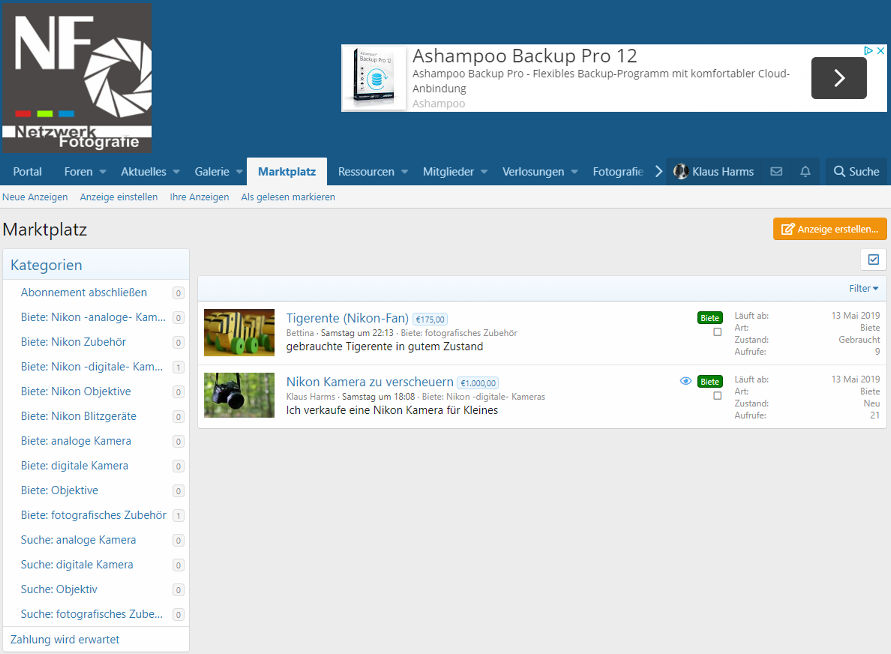Click the watched eye icon on Nikon Kamera listing
The height and width of the screenshot is (654, 891).
686,381
